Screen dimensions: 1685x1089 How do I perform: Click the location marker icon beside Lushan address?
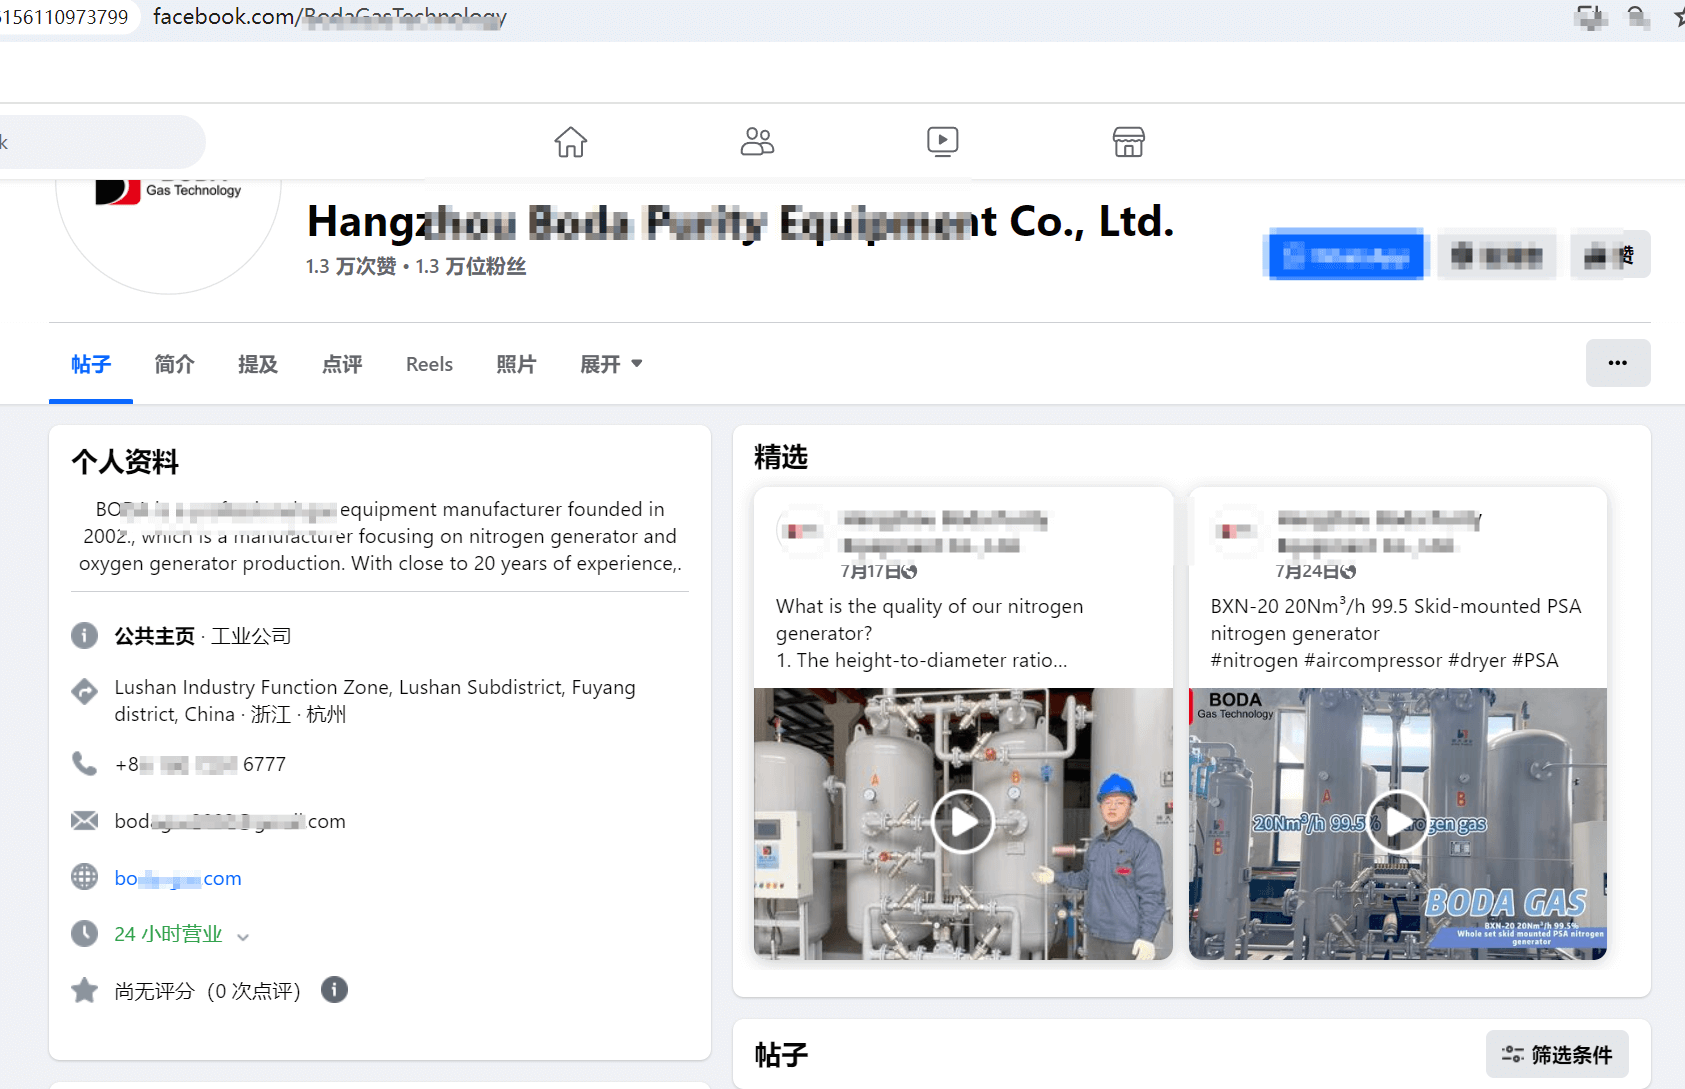(85, 690)
